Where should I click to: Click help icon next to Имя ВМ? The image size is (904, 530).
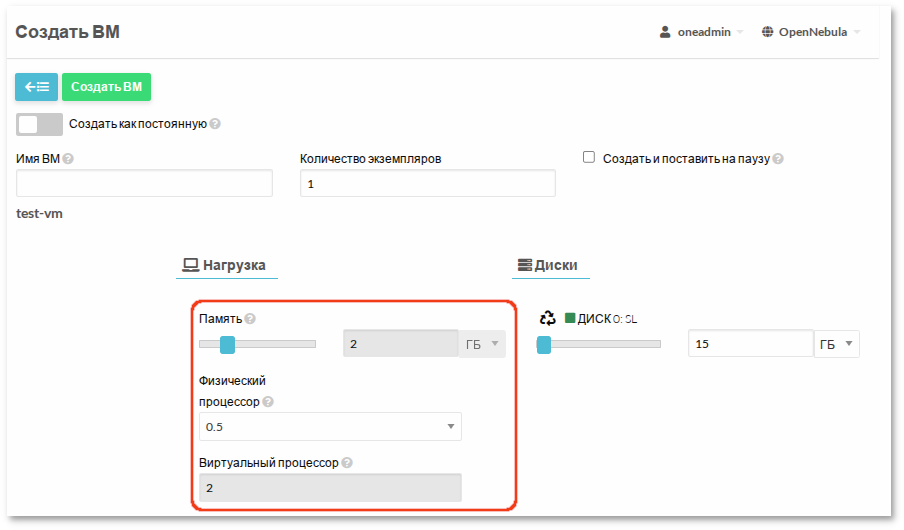68,159
